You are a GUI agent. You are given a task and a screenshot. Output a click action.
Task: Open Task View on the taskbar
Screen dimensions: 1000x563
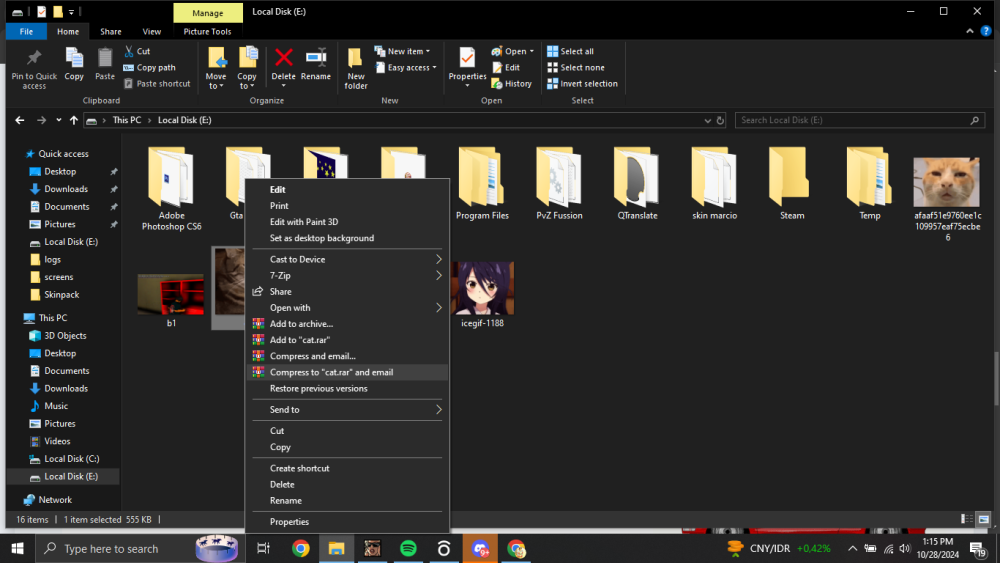263,548
